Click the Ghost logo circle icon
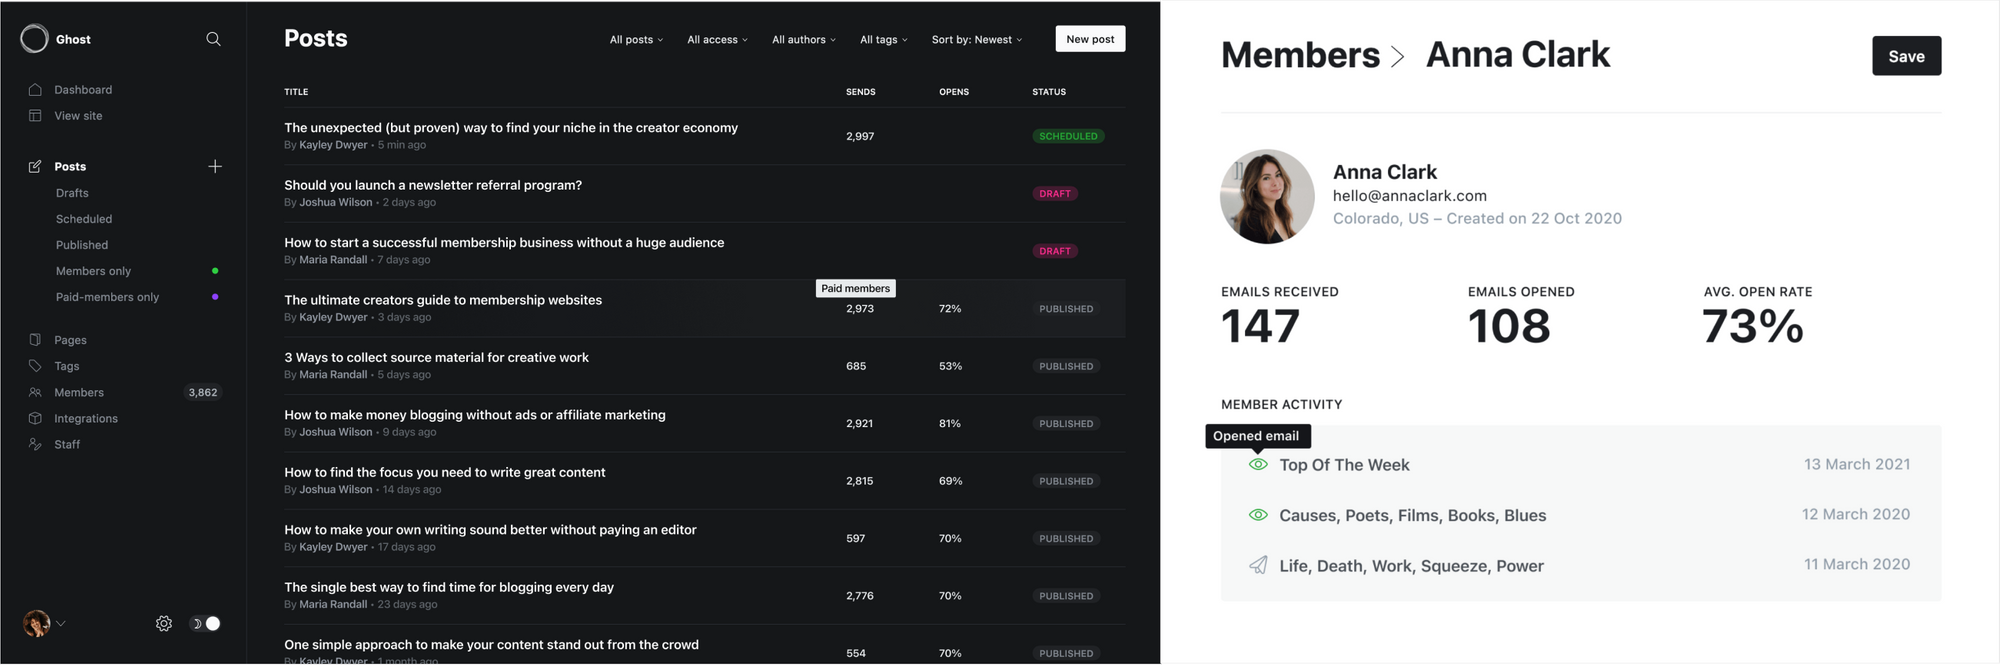 click(x=34, y=39)
